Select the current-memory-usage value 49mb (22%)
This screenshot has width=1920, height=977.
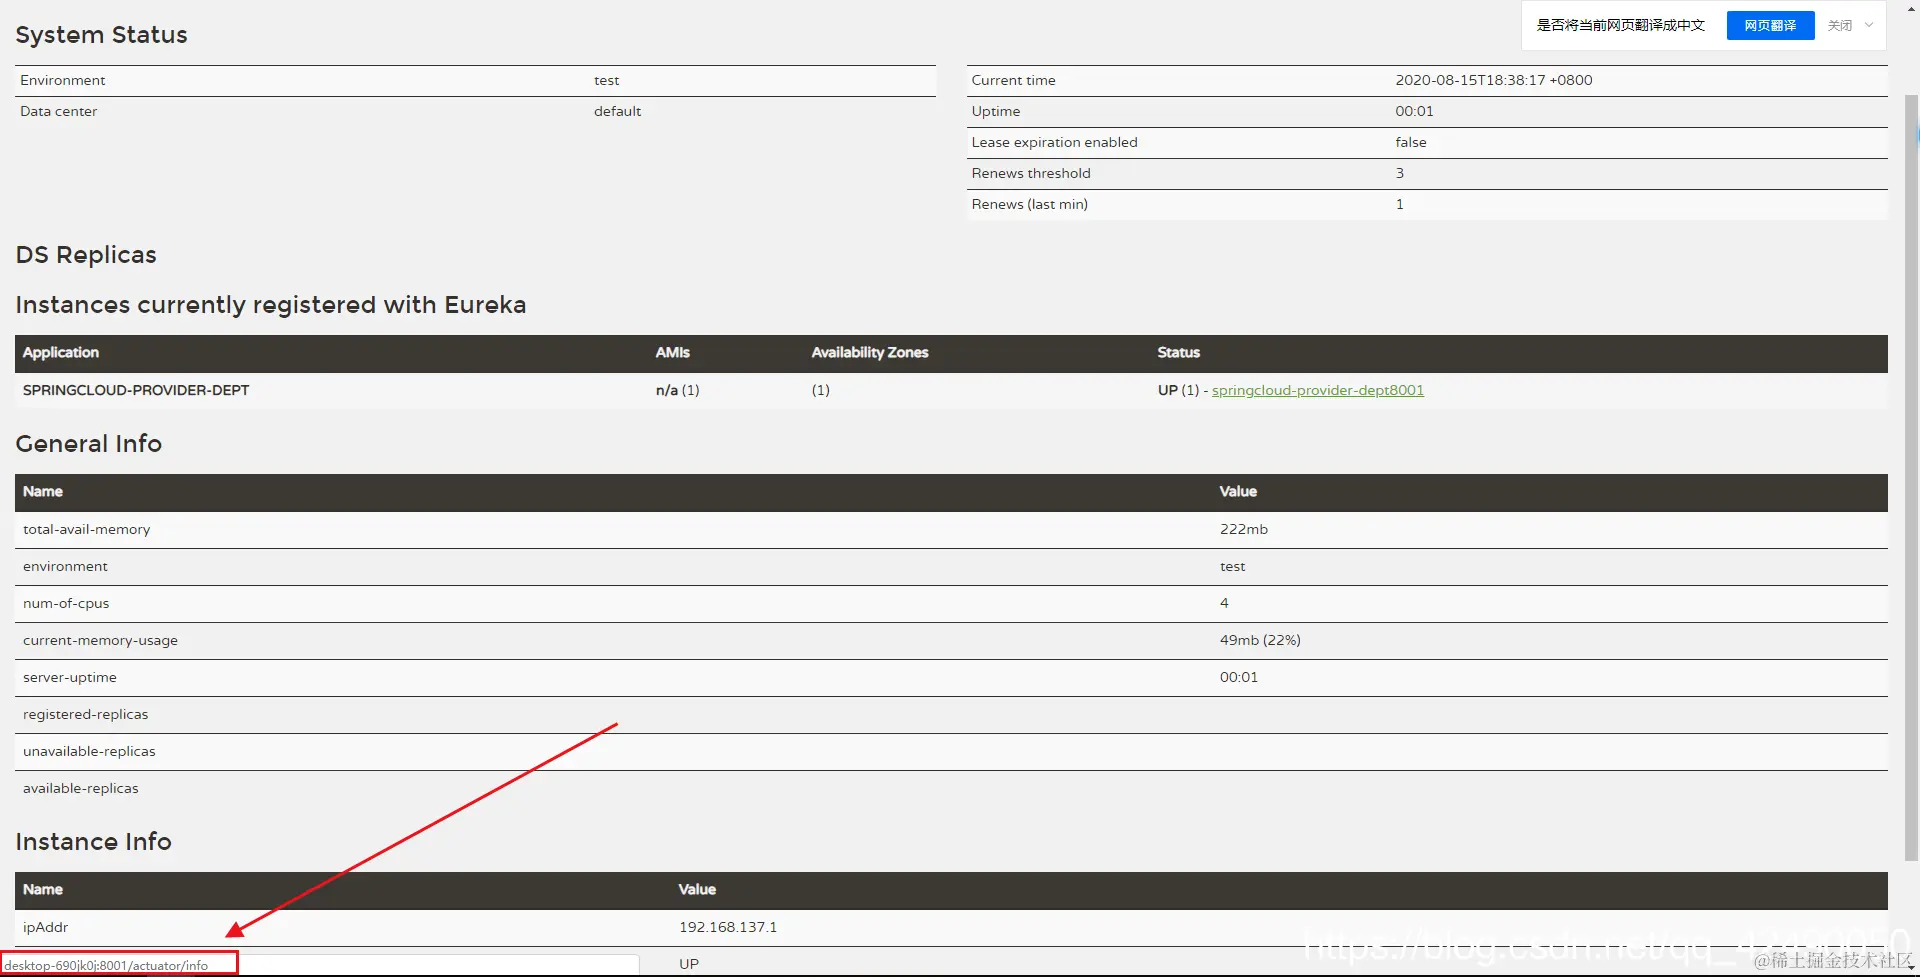1260,640
